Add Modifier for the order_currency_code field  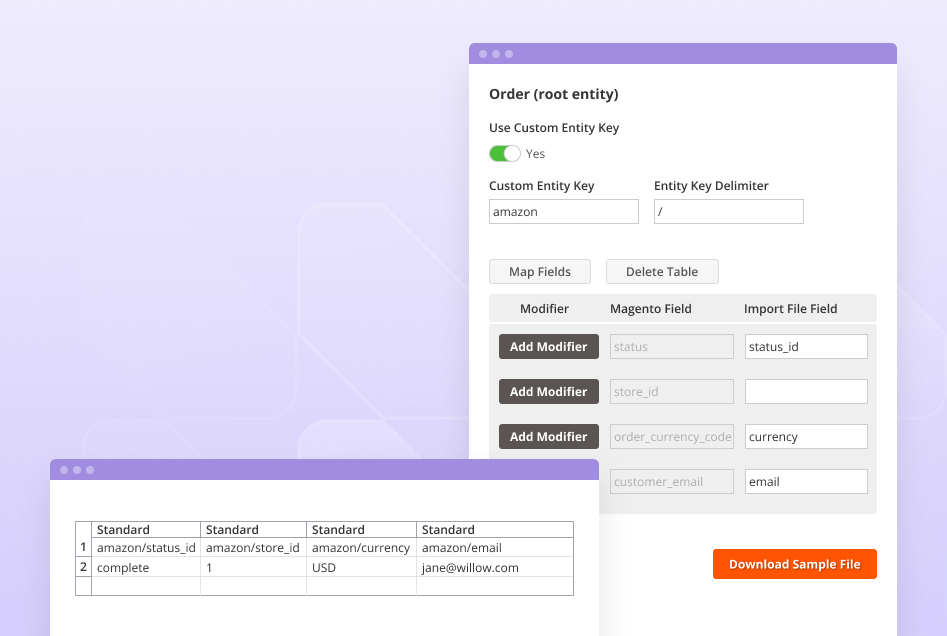[x=548, y=436]
